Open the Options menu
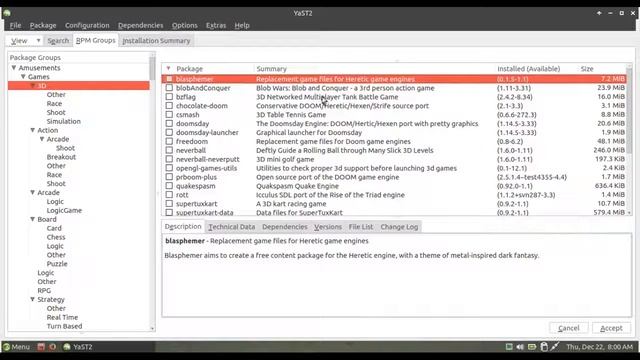 184,25
